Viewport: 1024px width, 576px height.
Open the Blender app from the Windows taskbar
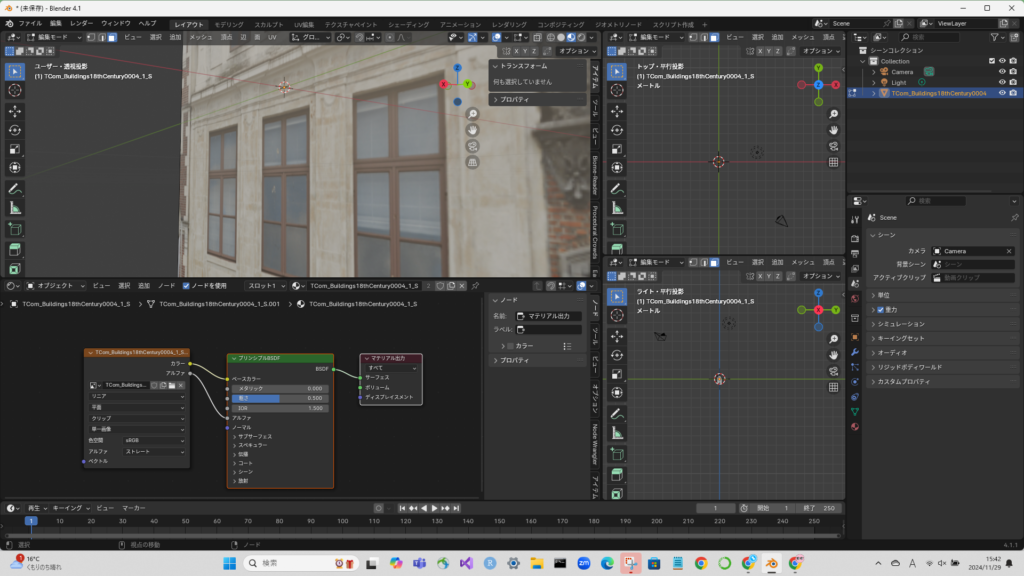point(771,564)
